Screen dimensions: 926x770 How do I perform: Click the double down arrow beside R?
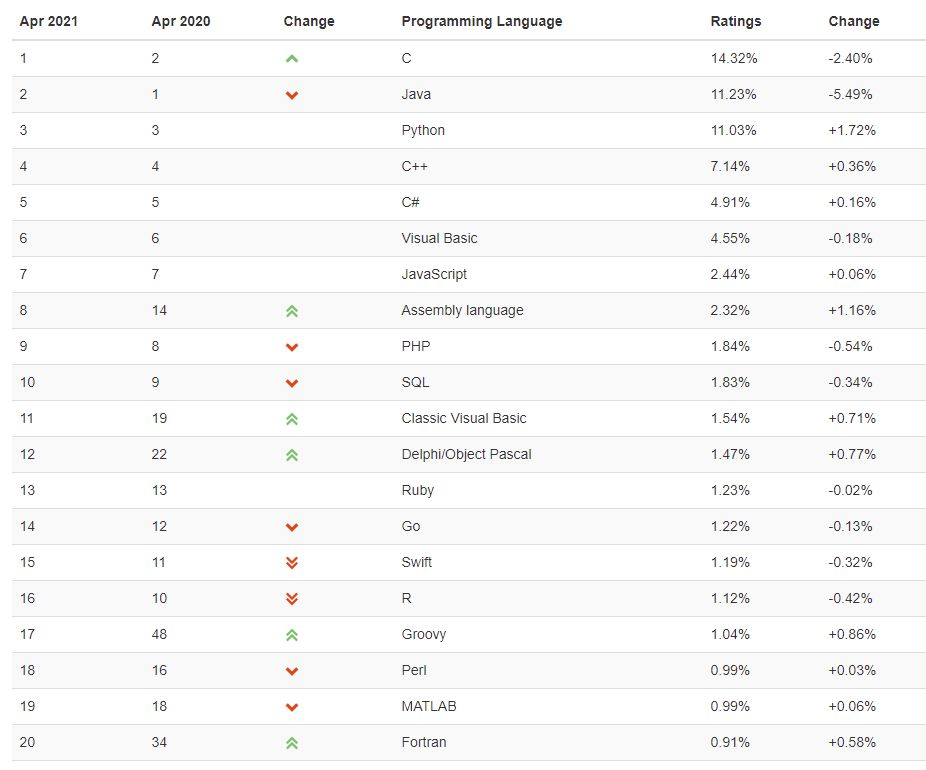292,599
